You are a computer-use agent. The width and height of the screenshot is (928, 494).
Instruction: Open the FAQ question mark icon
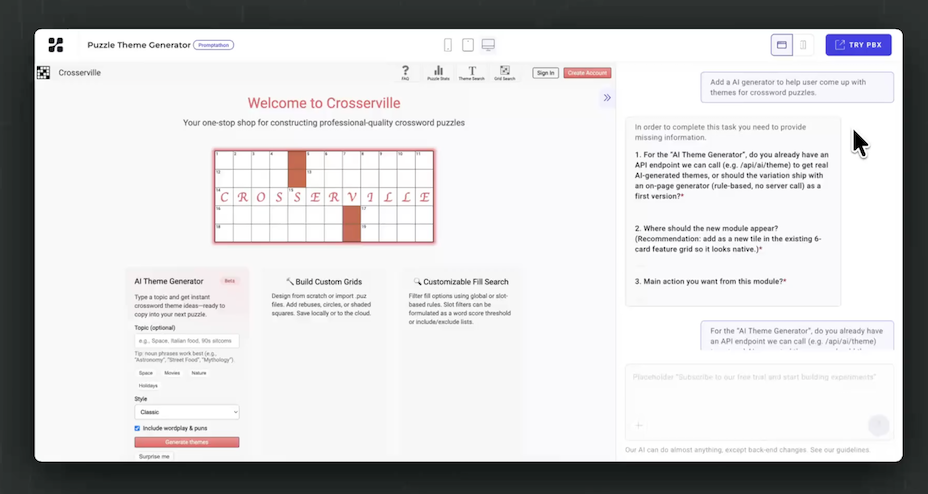(x=405, y=73)
